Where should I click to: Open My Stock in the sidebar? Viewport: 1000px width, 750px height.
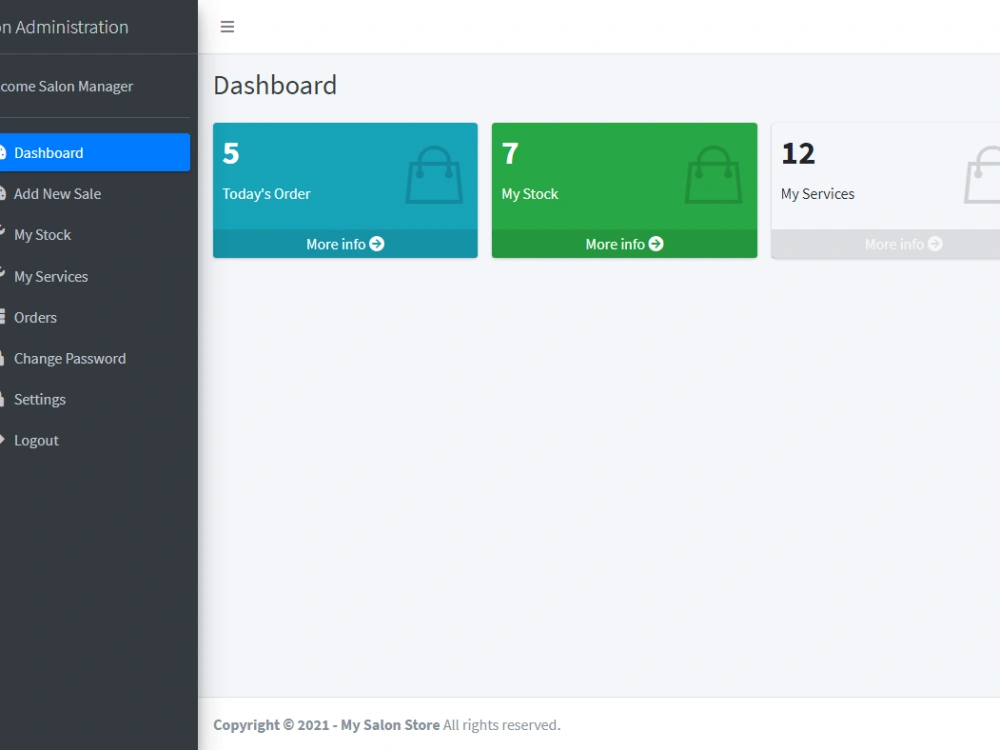[94, 235]
